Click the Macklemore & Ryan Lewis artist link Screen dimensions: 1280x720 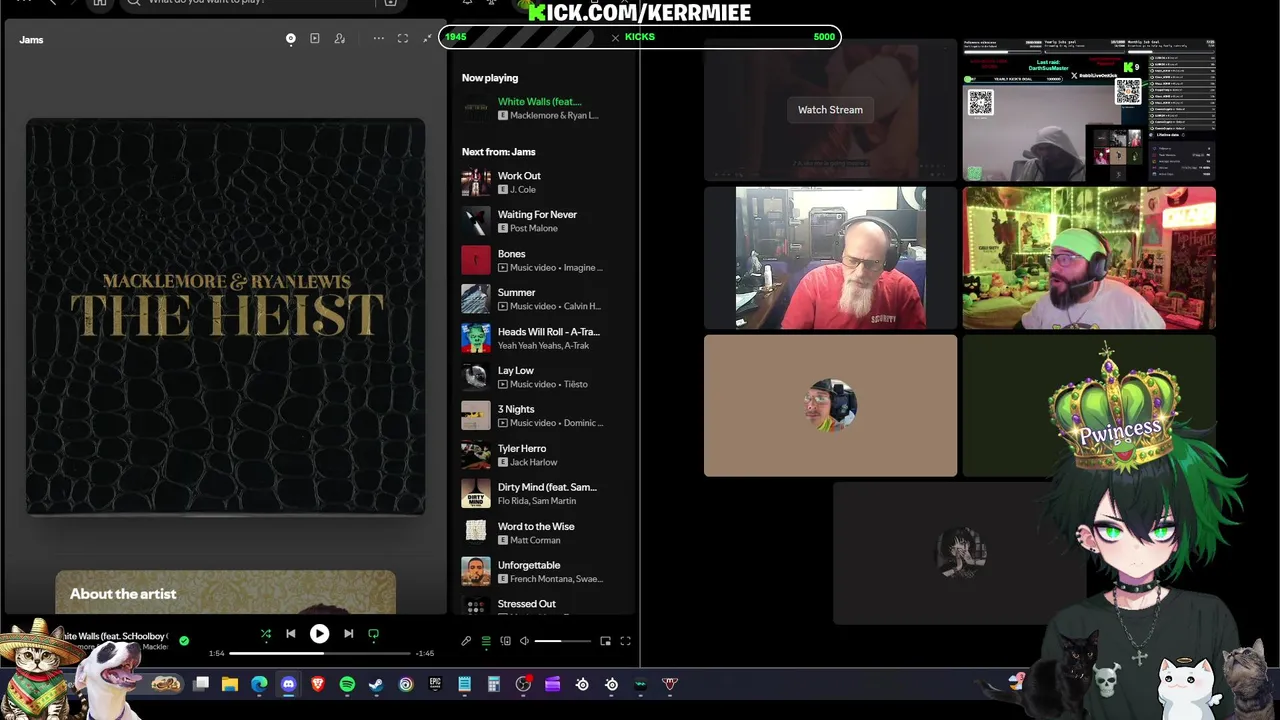click(554, 115)
